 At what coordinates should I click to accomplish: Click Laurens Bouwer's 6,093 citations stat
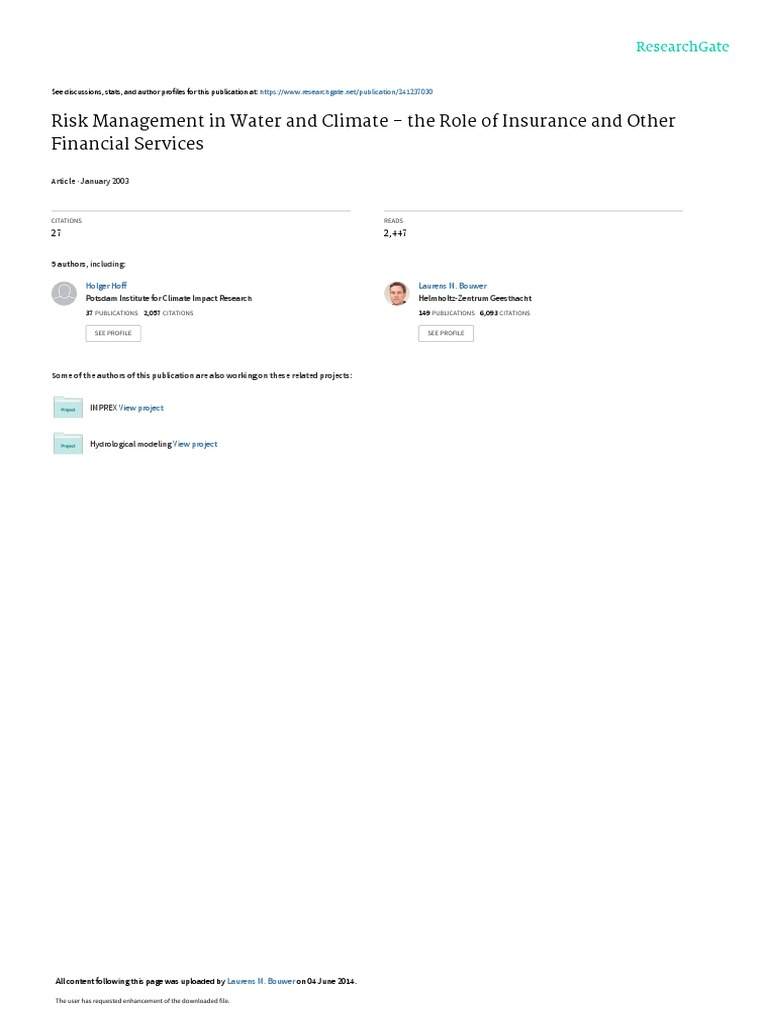coord(505,313)
